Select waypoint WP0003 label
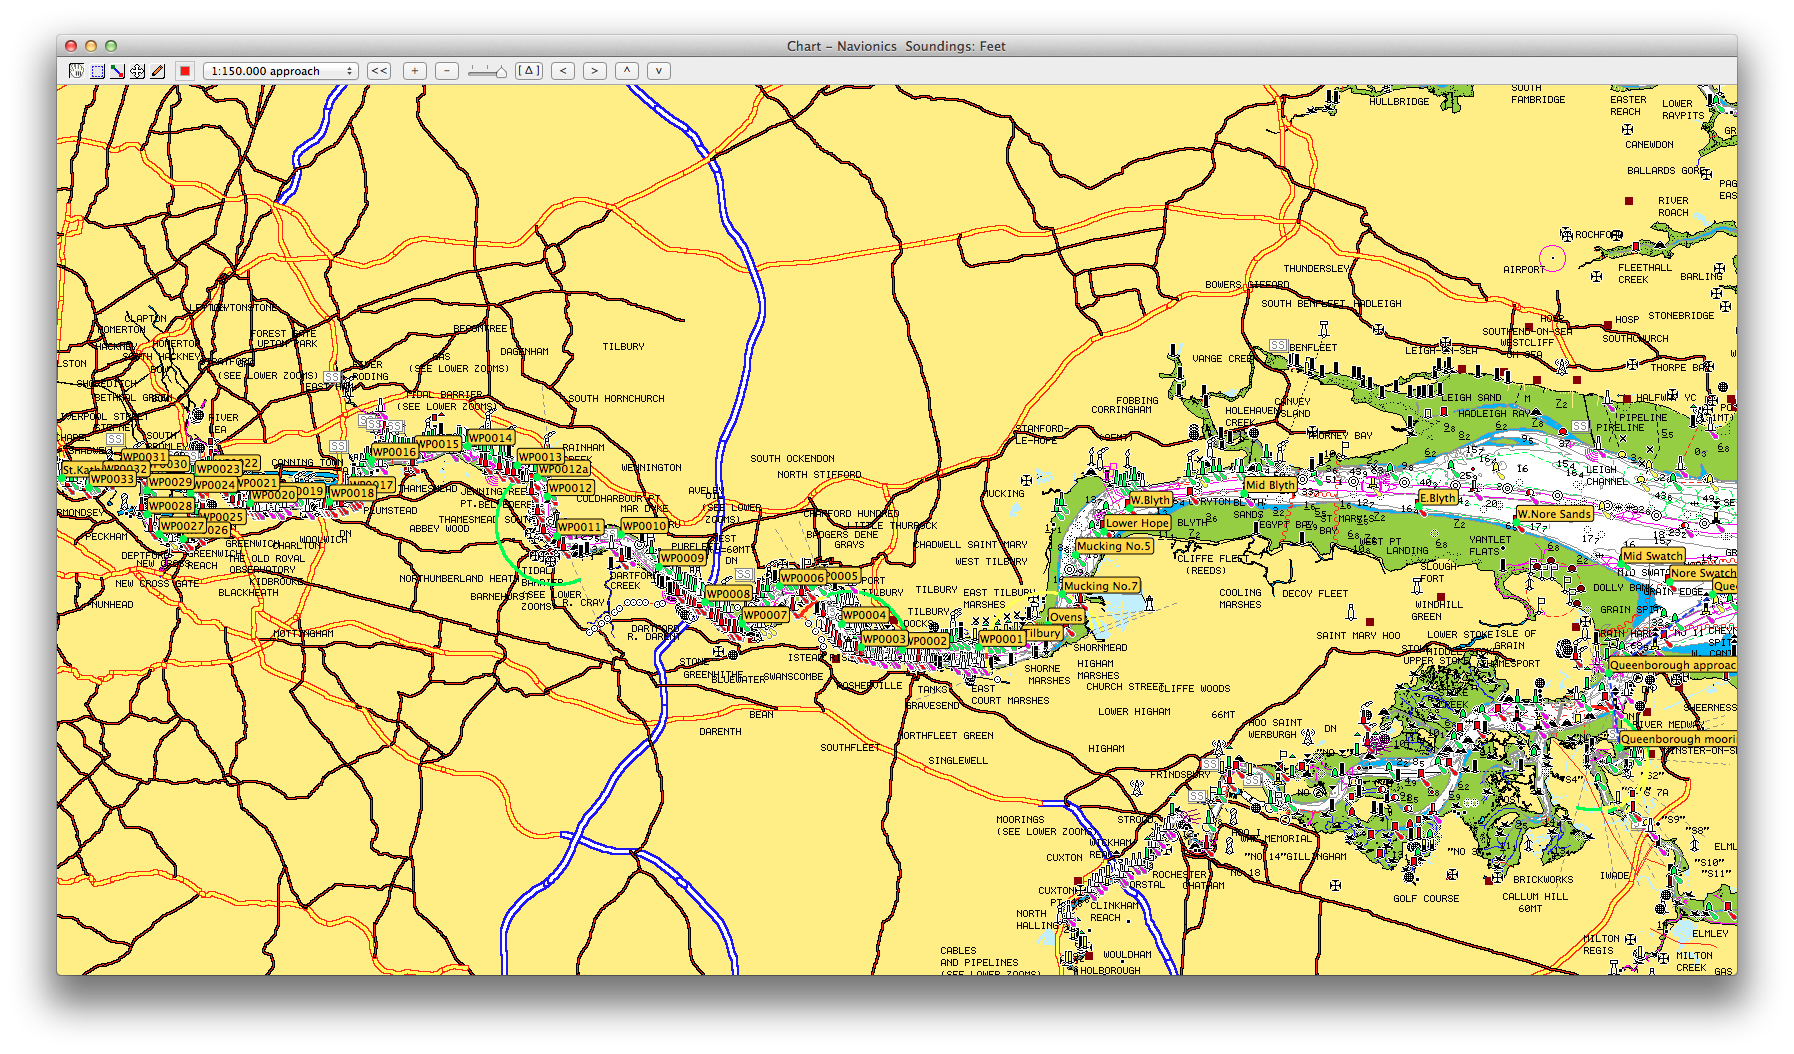The image size is (1794, 1054). click(884, 639)
